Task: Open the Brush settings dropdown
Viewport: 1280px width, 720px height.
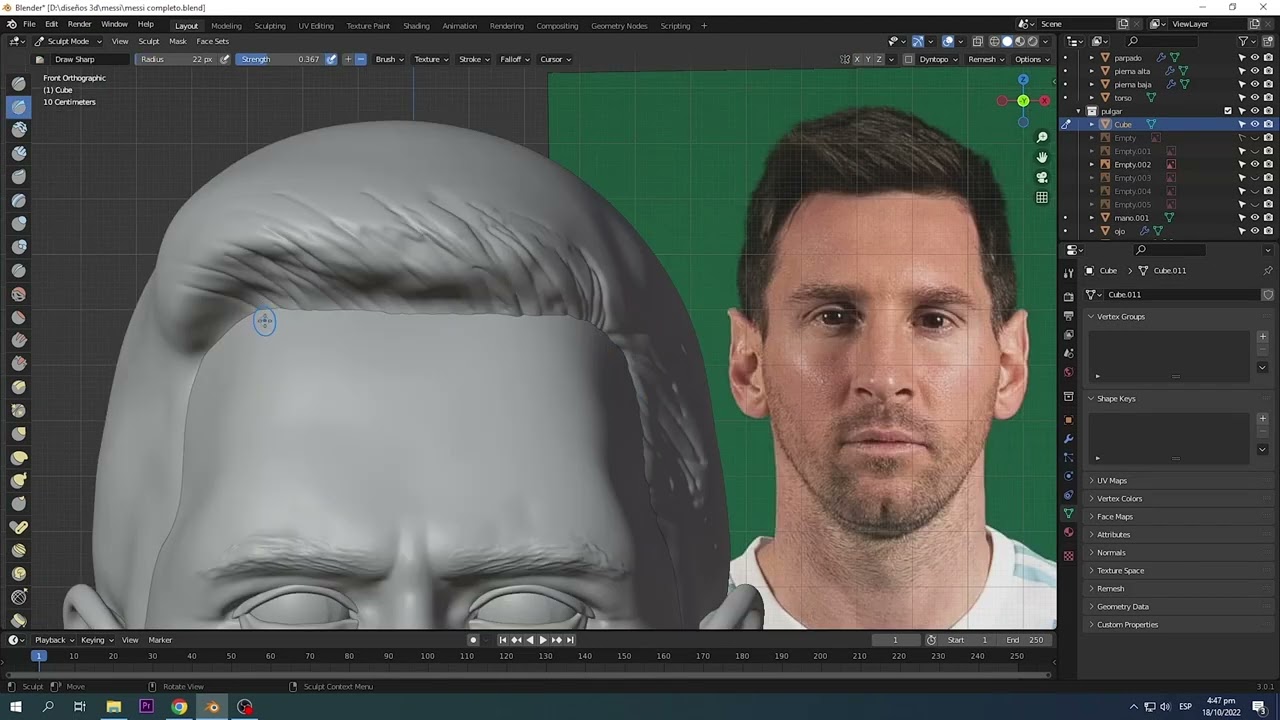Action: [389, 59]
